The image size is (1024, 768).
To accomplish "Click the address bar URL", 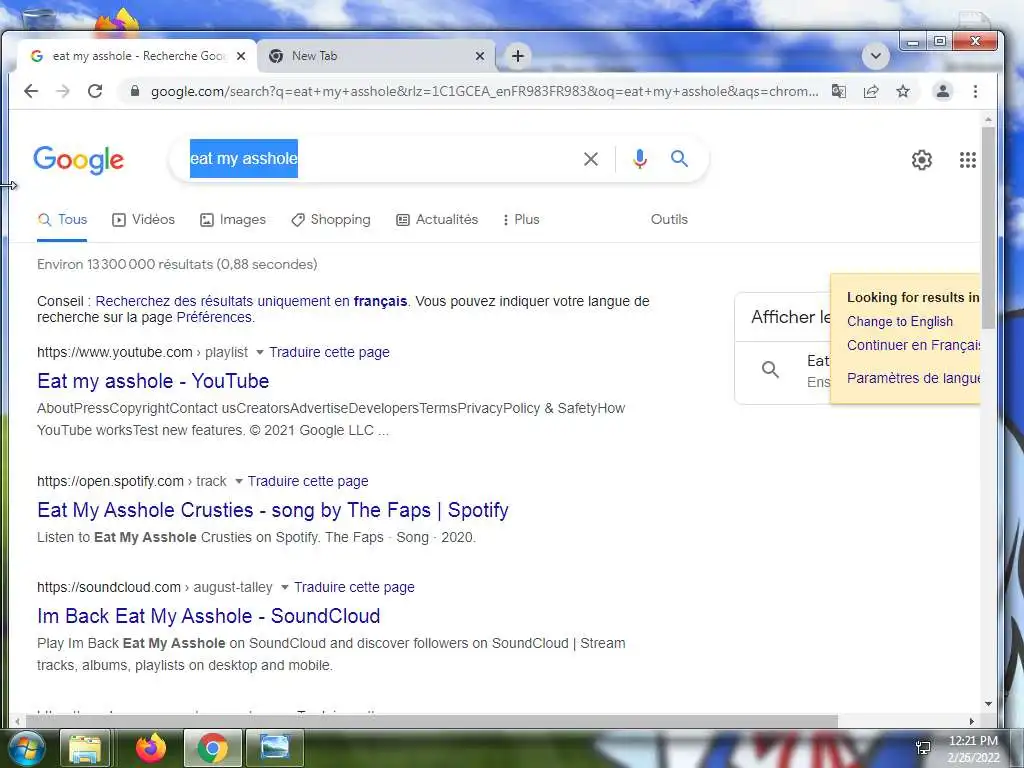I will [484, 91].
